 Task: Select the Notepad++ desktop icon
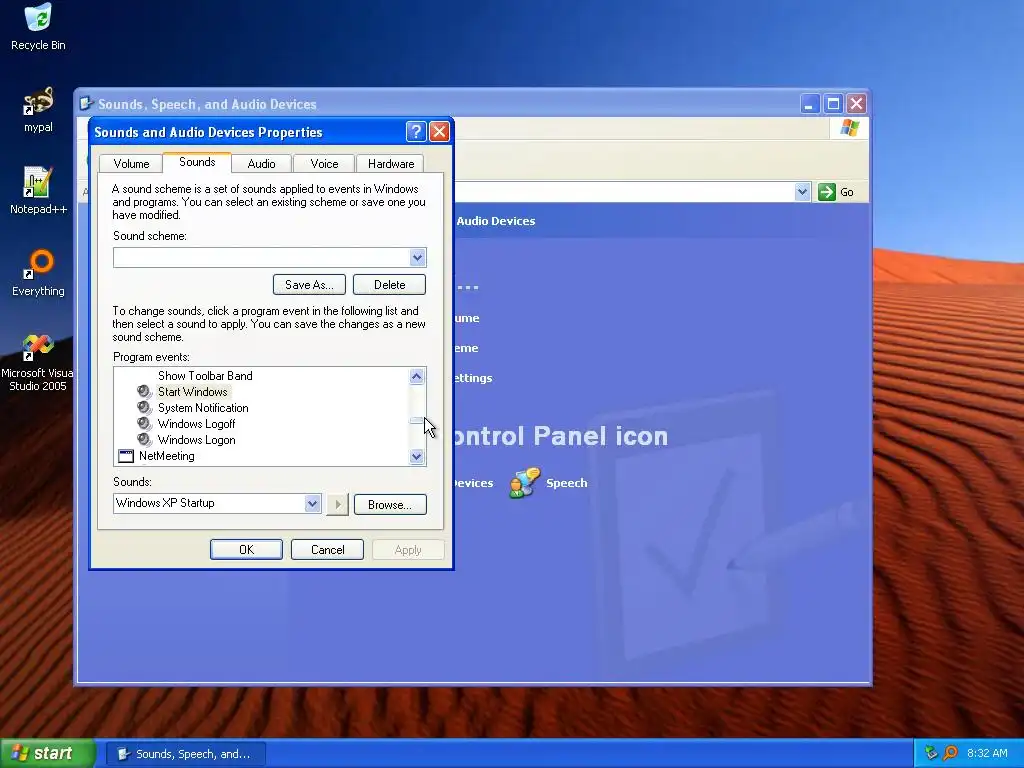pos(38,190)
